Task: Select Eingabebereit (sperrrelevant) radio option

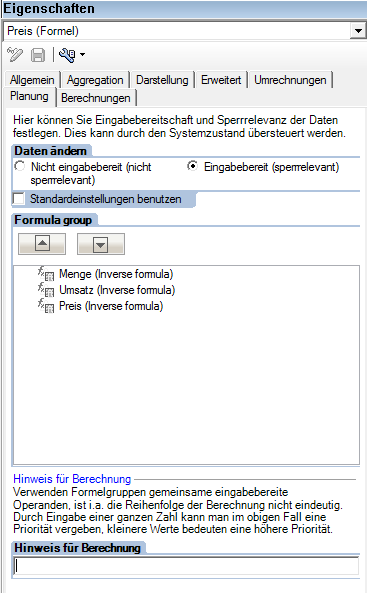Action: pos(192,166)
